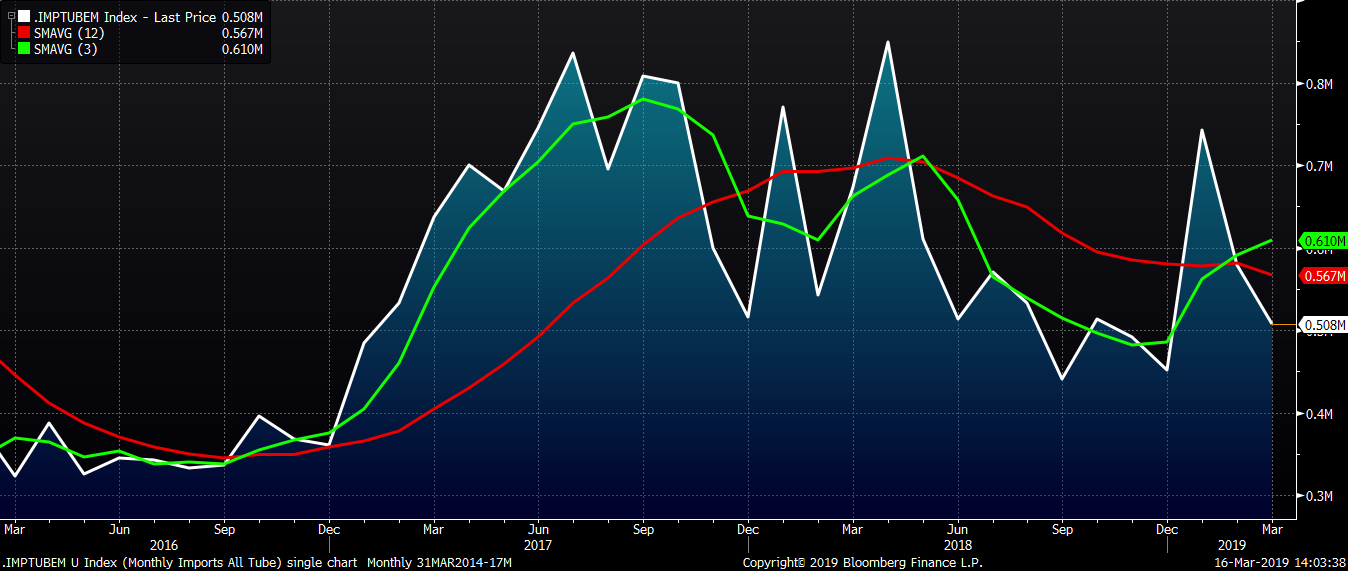Click the white .IMPTUBEM Index color swatch

[x=24, y=17]
